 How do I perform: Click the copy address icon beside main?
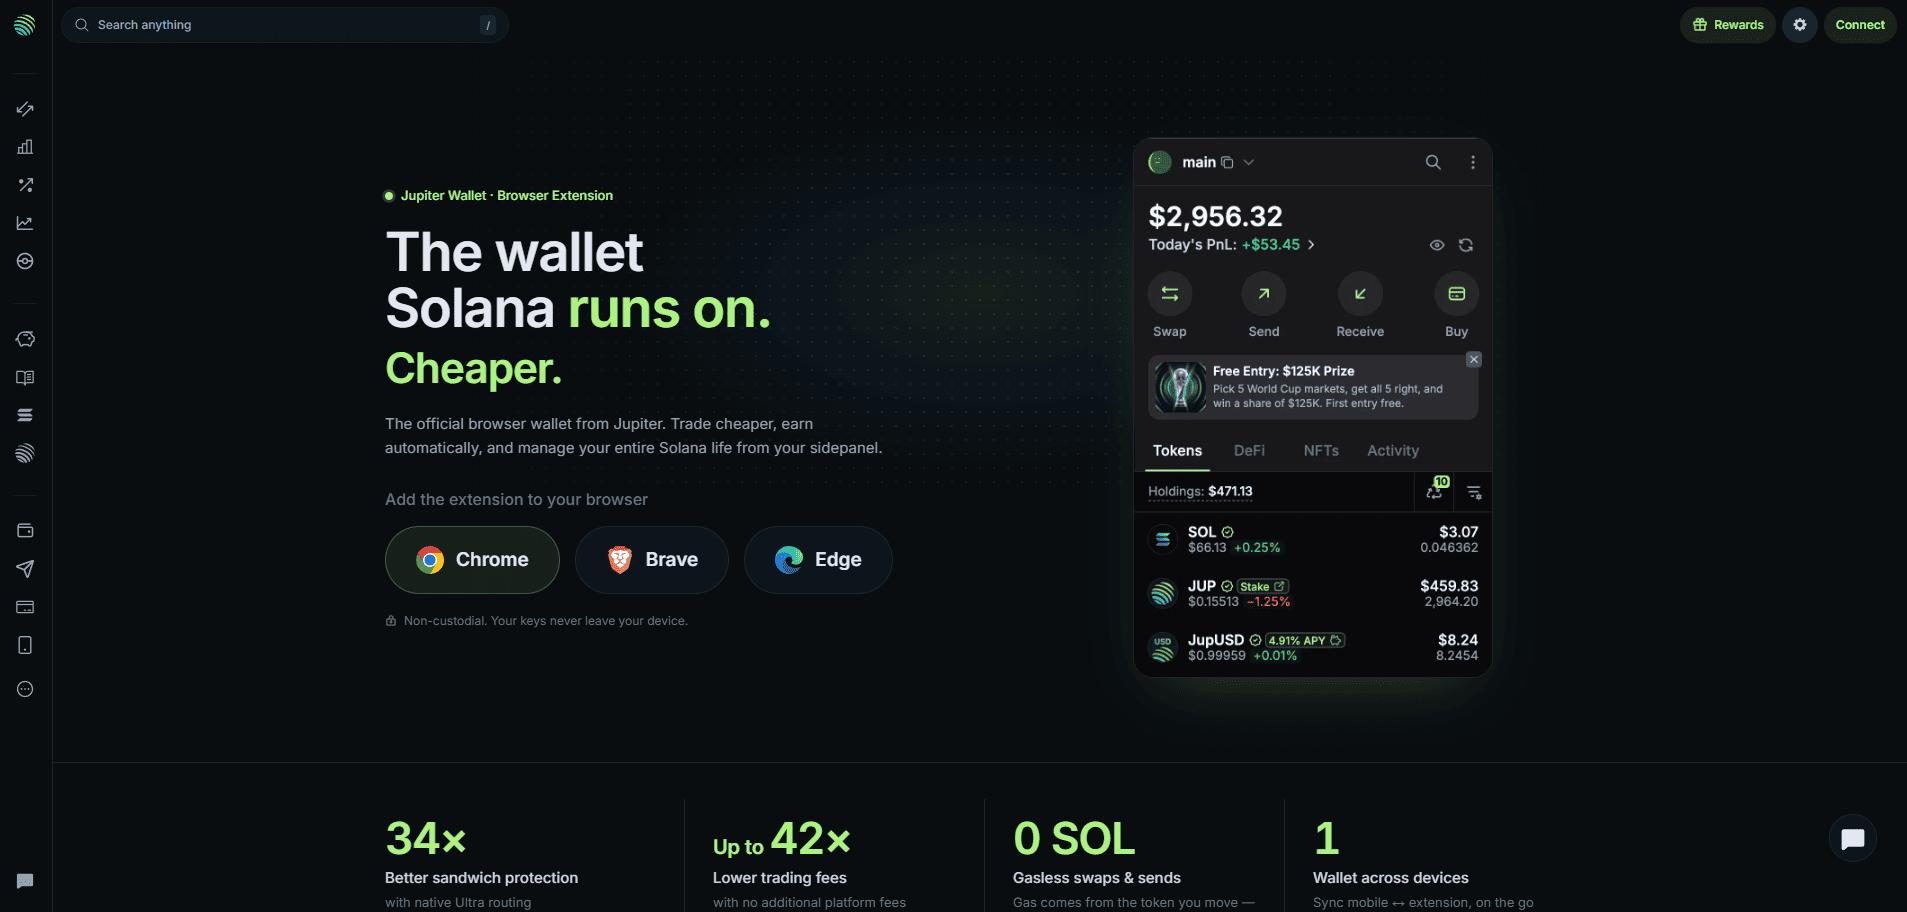pyautogui.click(x=1227, y=162)
